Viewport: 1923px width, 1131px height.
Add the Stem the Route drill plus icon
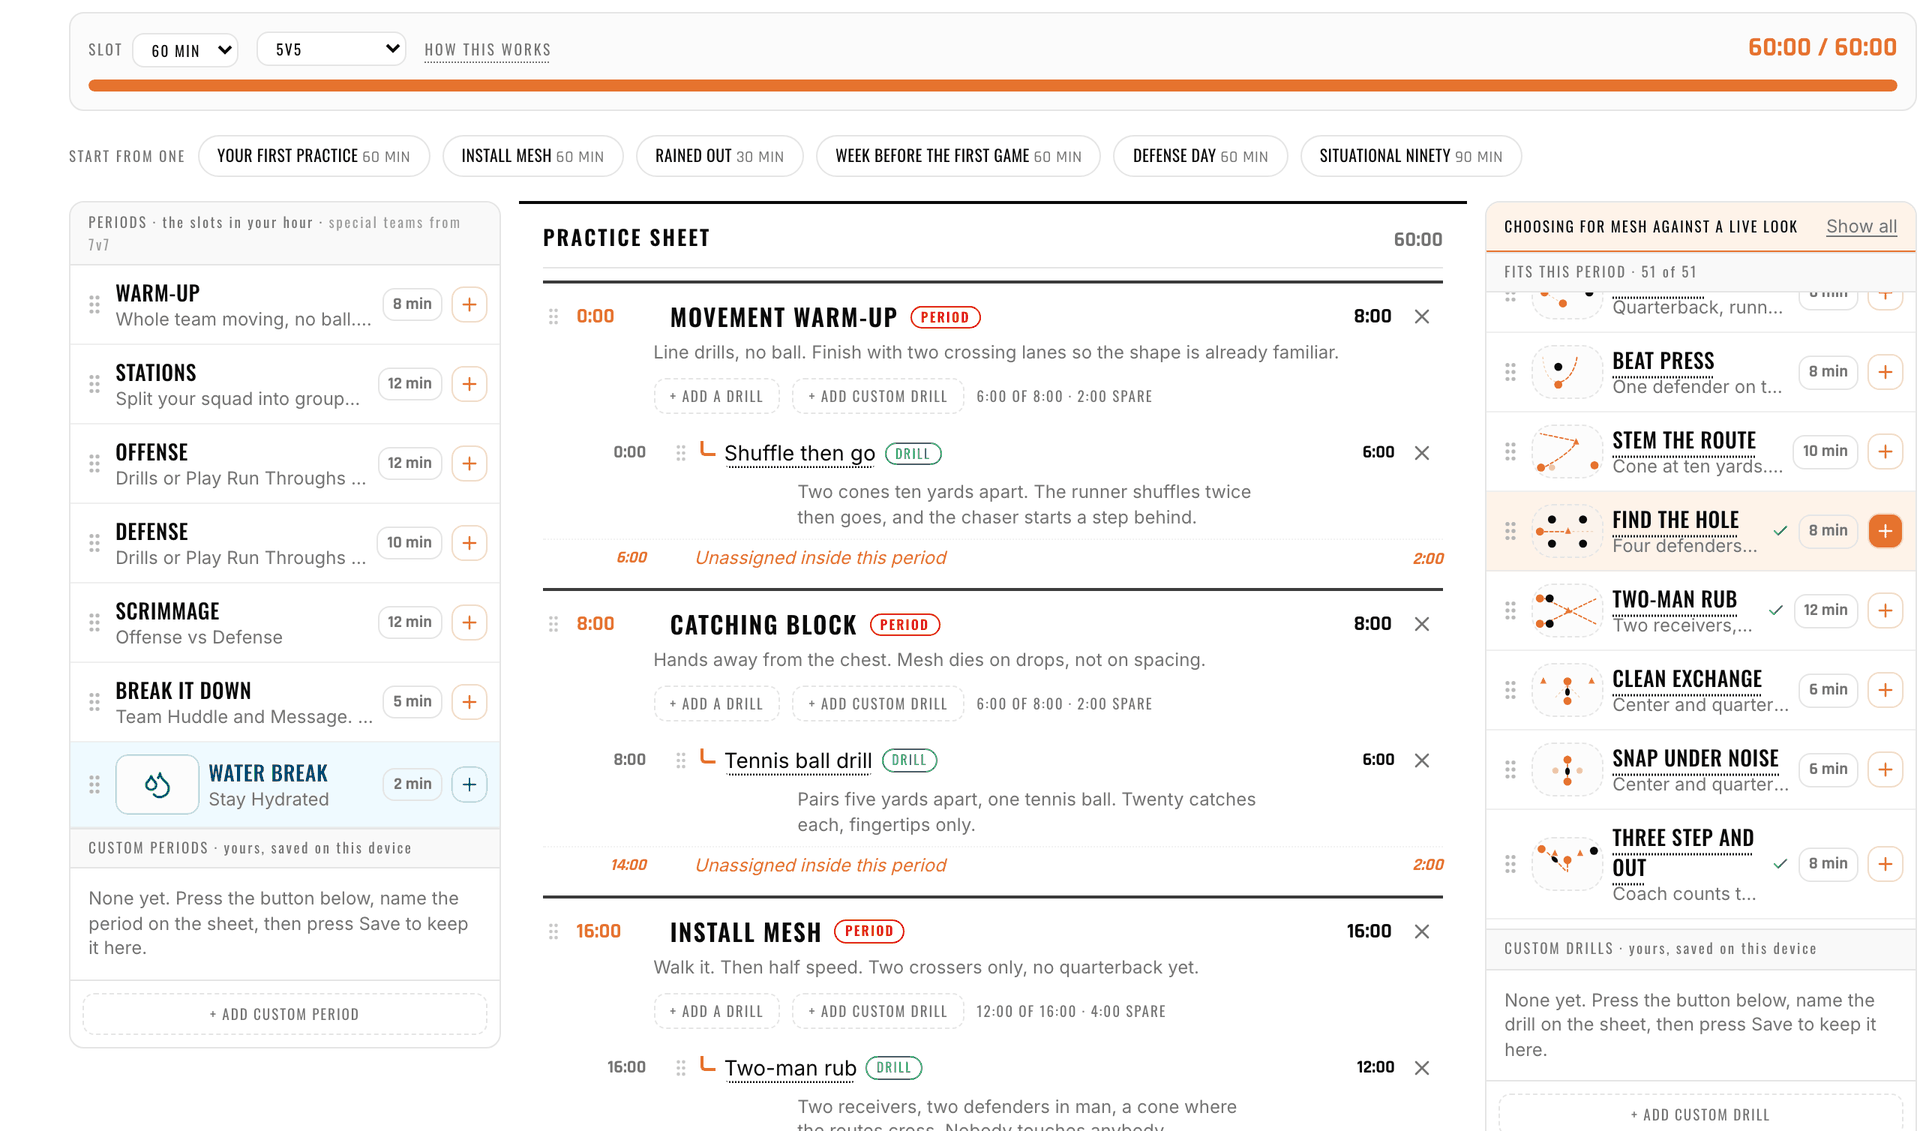click(1885, 452)
